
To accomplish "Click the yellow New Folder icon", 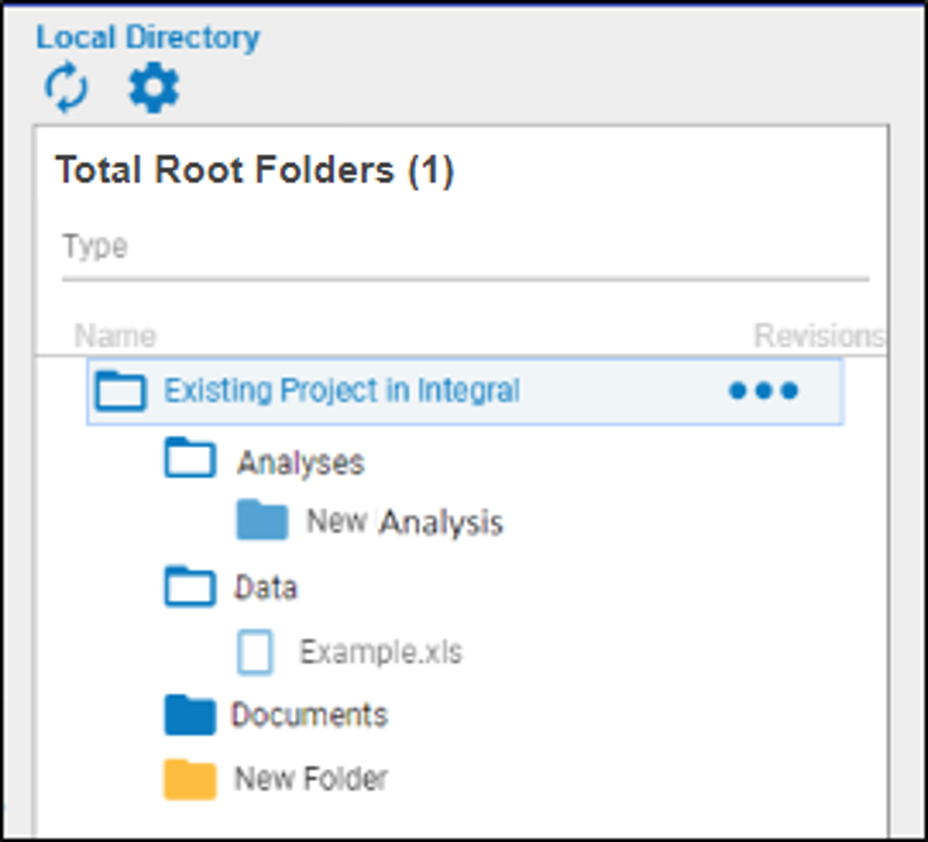I will (x=190, y=778).
